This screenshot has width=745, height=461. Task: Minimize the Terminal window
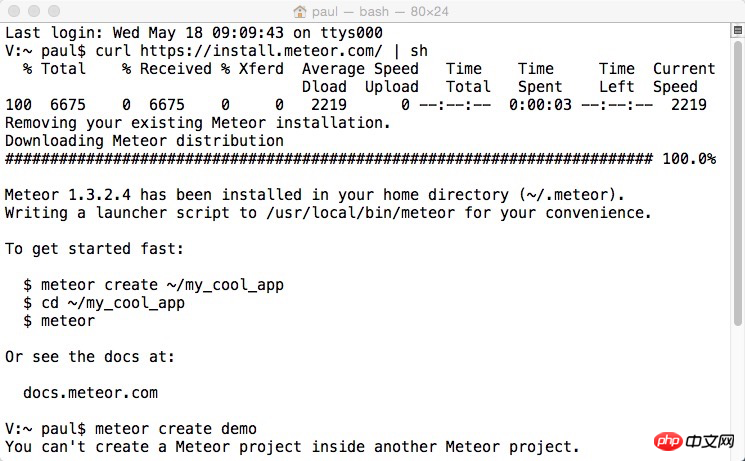pos(34,11)
